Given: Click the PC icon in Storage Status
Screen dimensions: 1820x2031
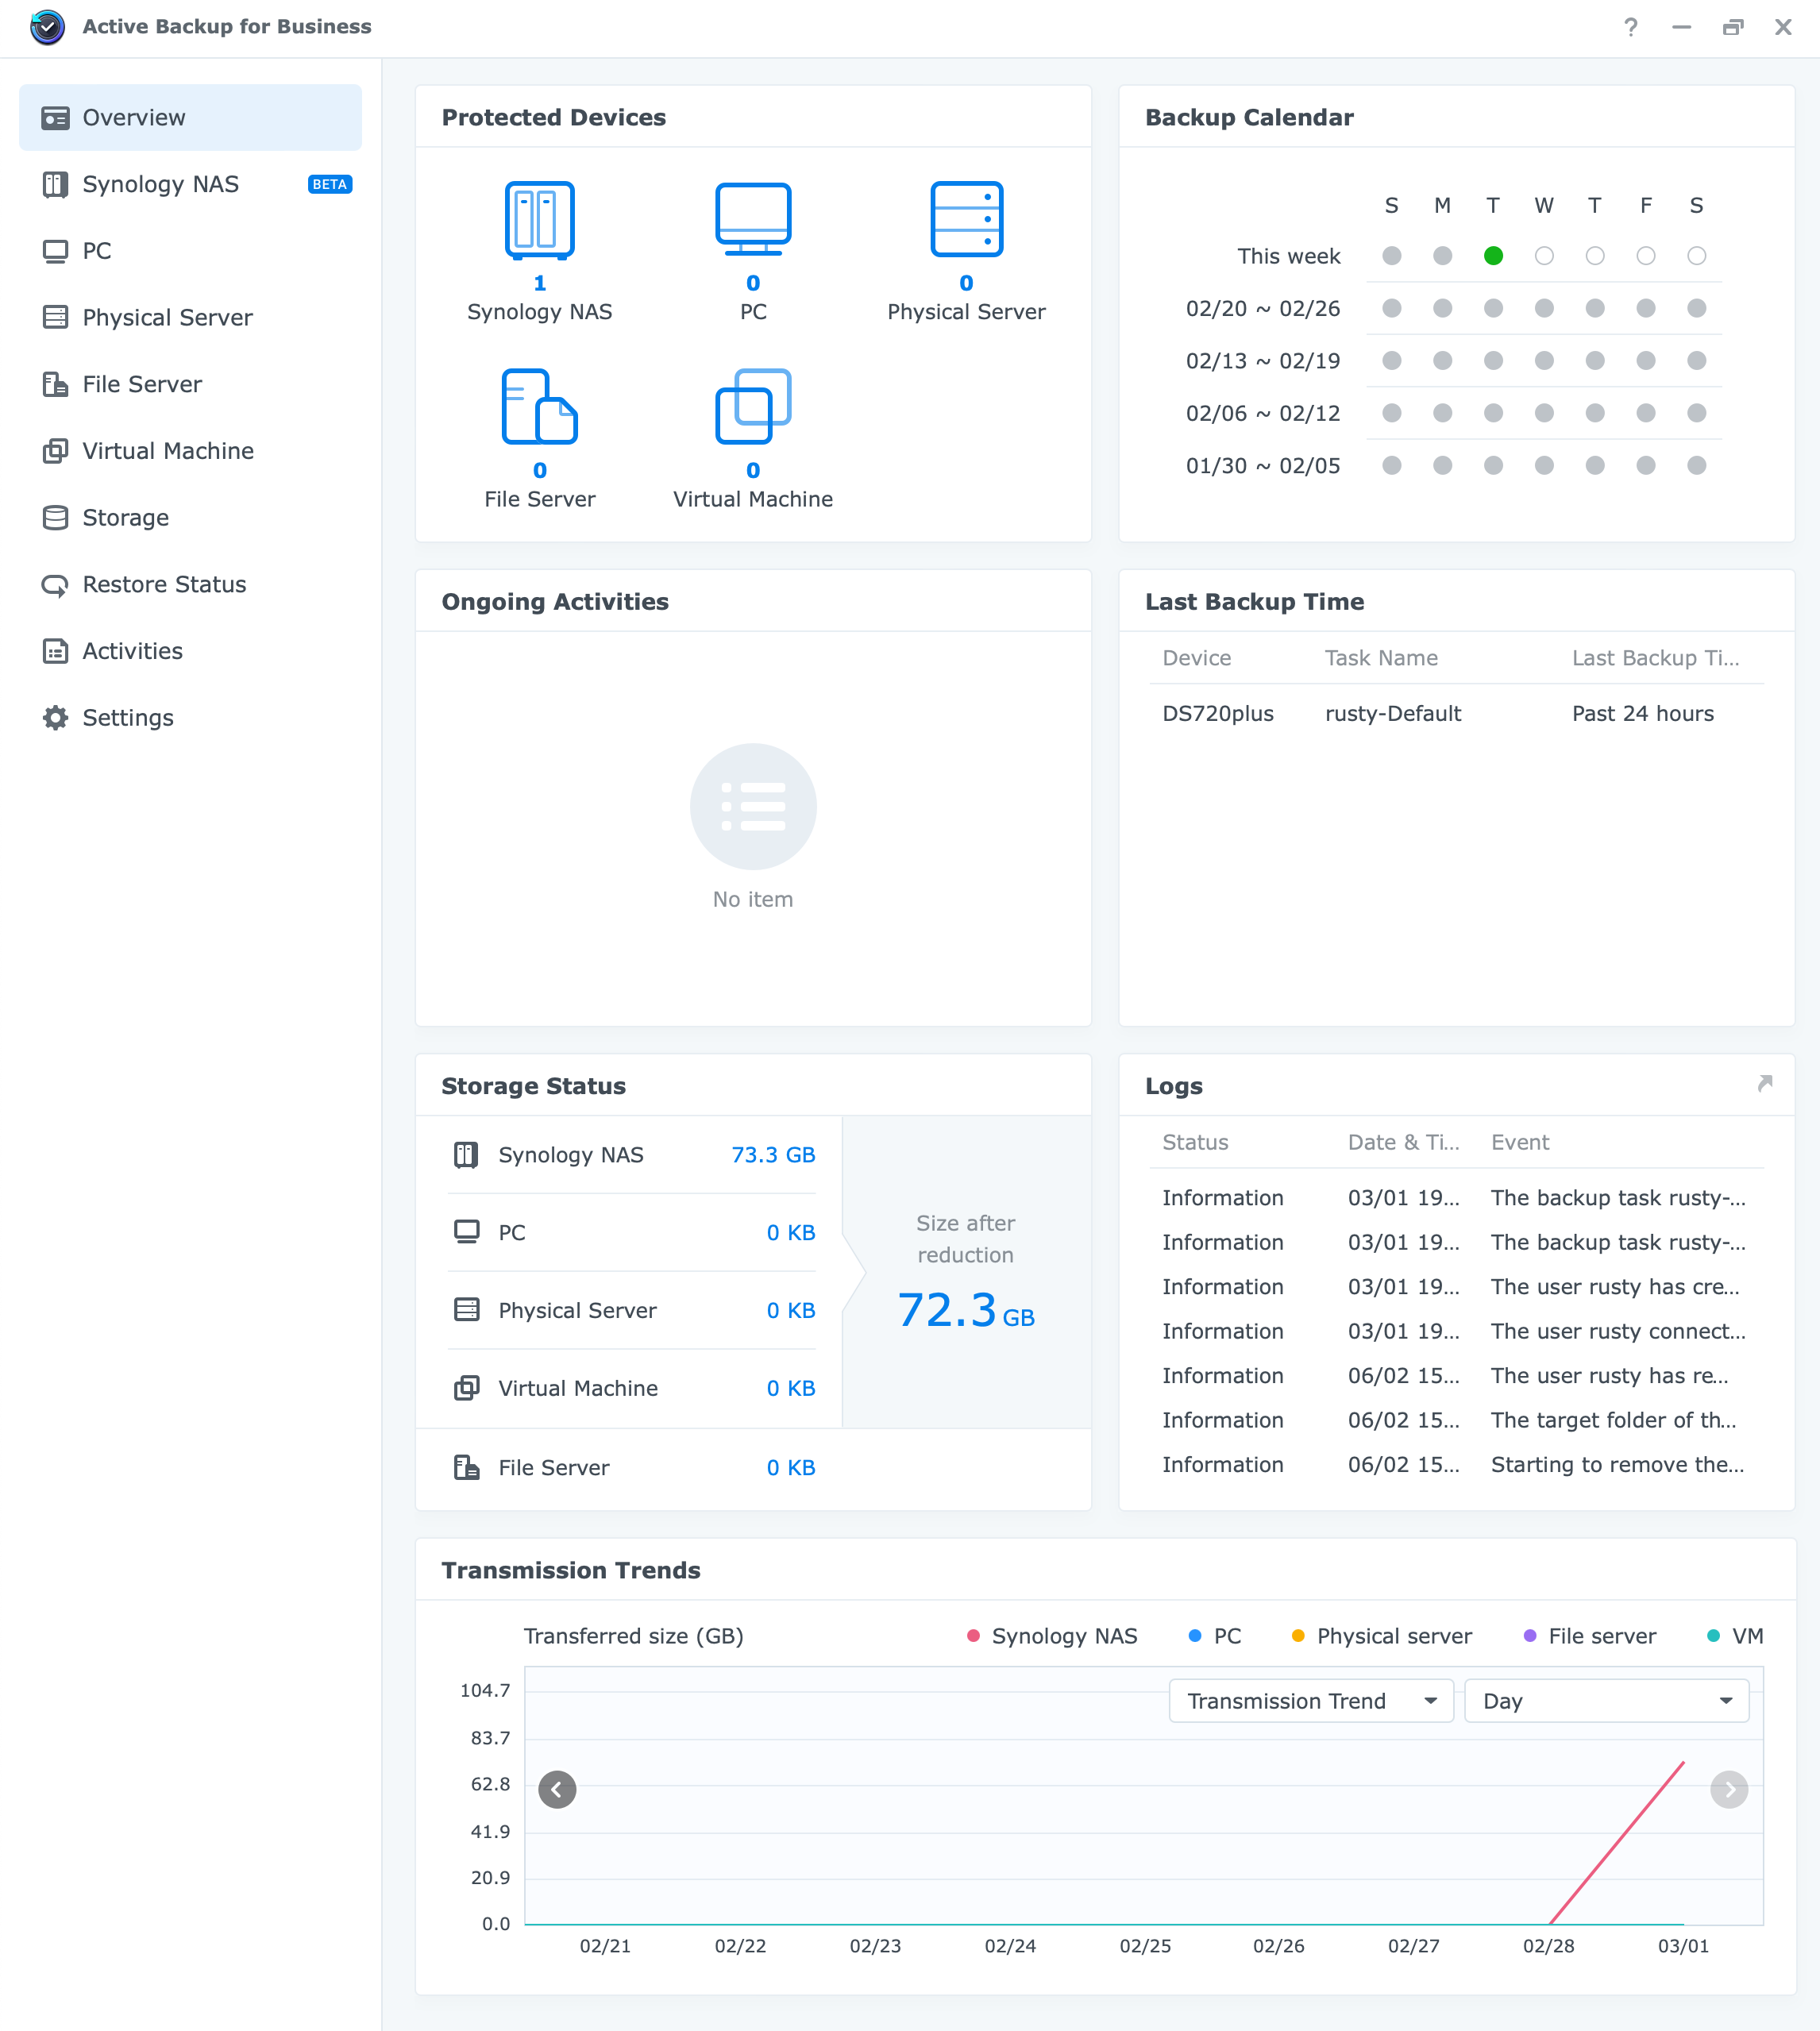Looking at the screenshot, I should (466, 1232).
